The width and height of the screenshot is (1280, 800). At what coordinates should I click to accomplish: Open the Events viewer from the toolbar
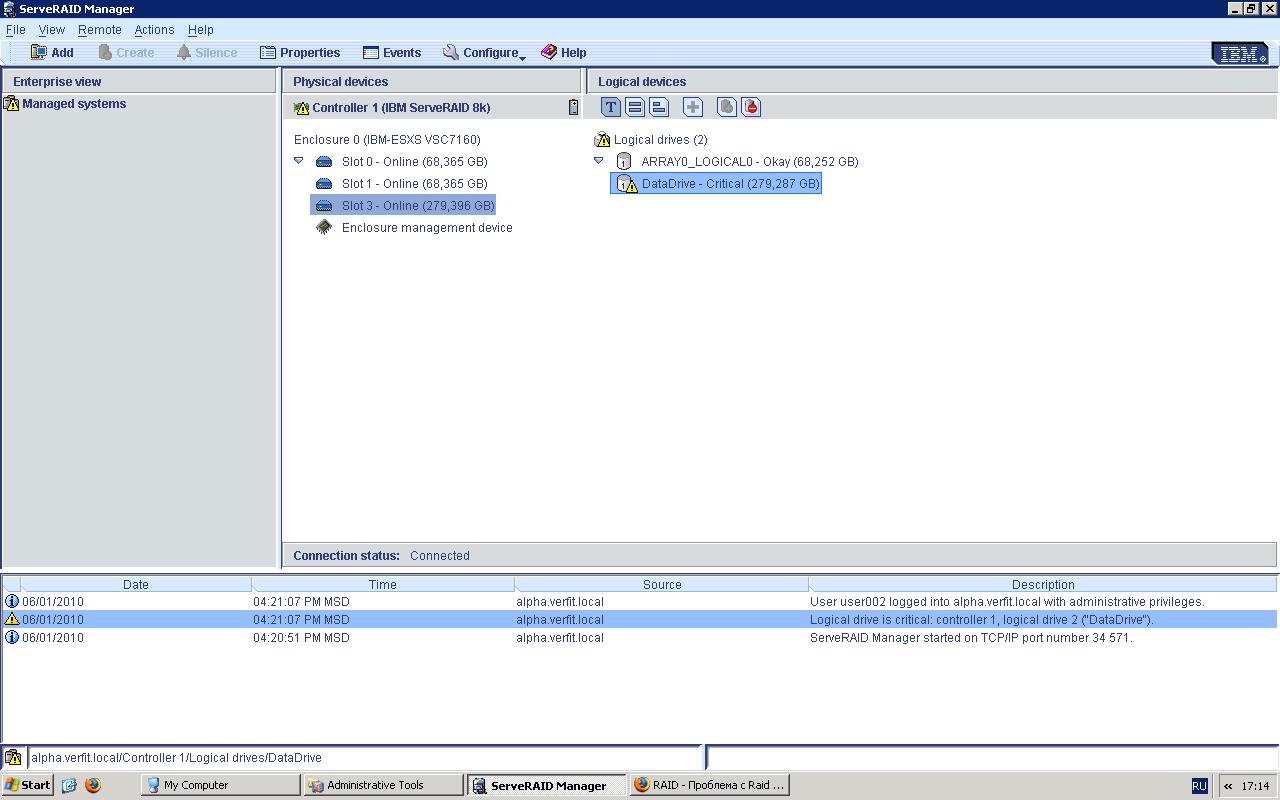[392, 53]
